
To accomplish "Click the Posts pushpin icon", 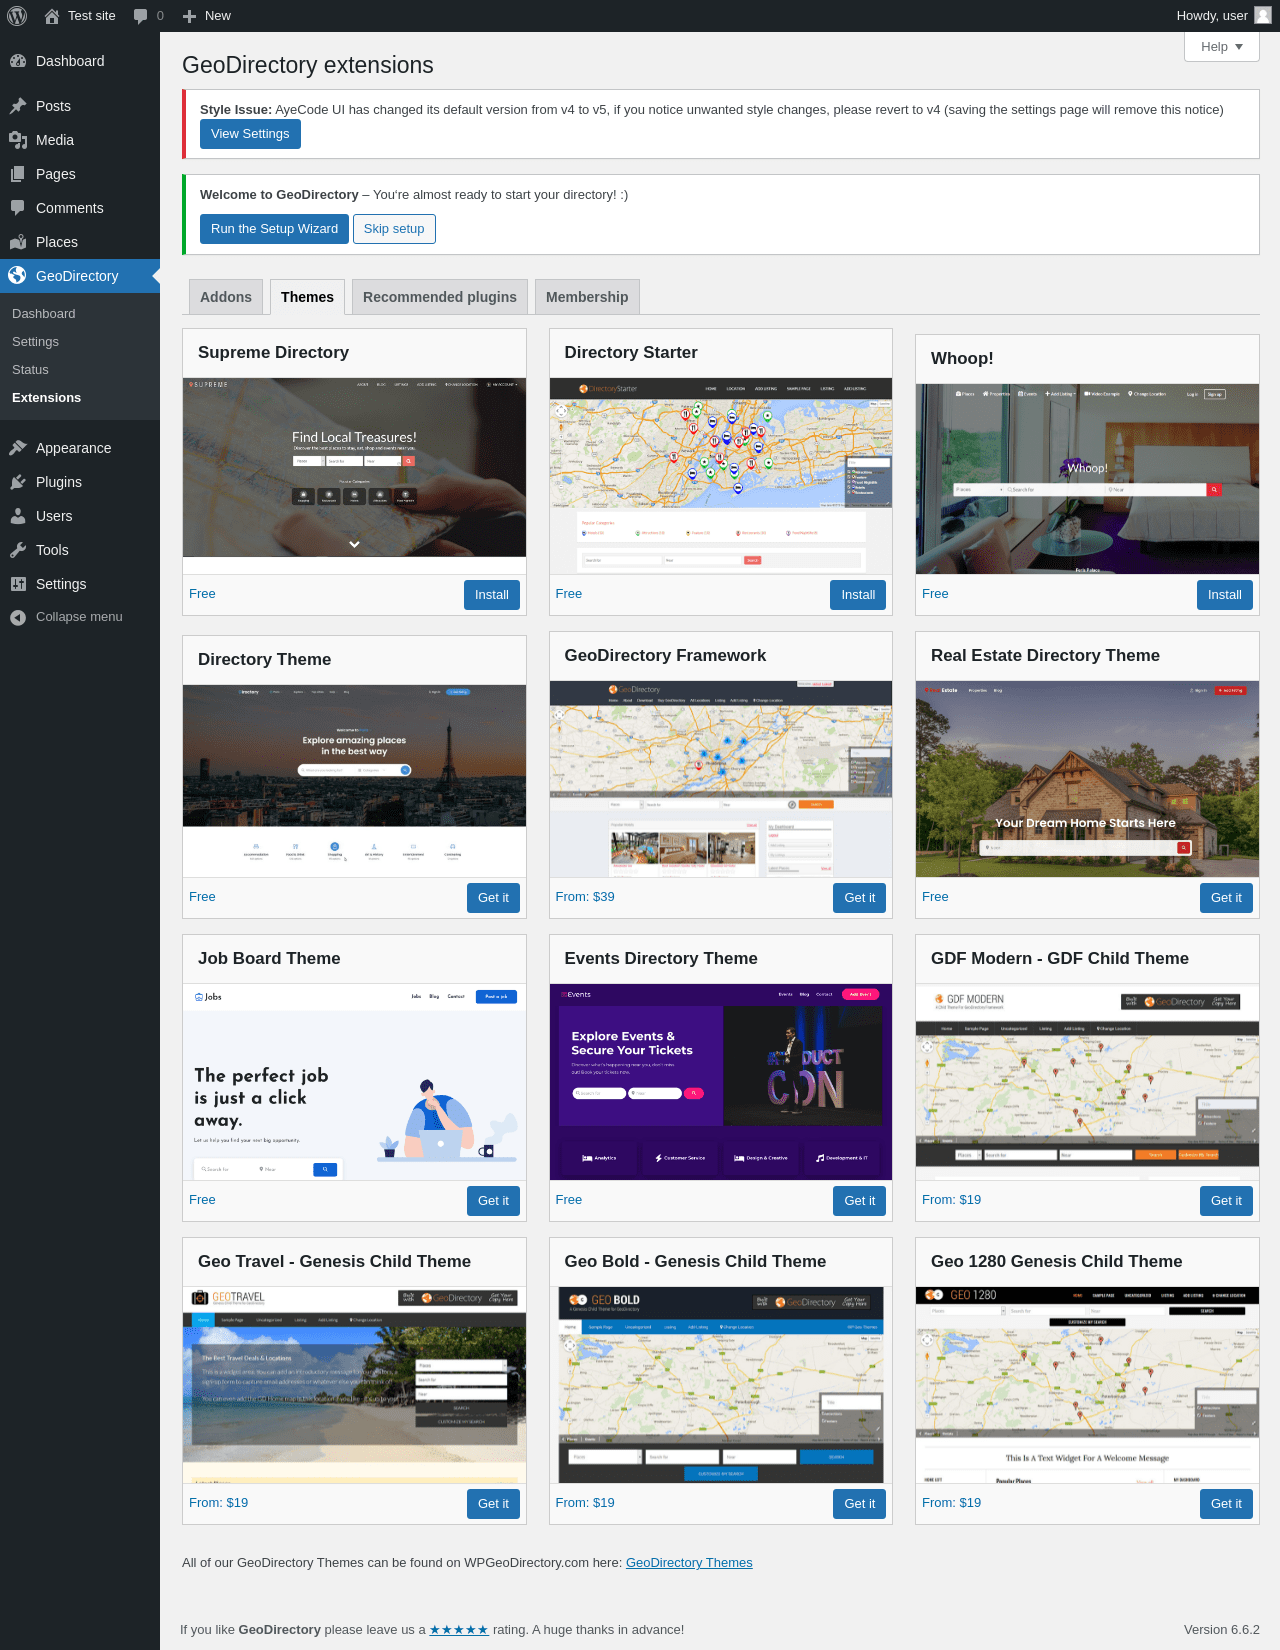I will [x=18, y=106].
